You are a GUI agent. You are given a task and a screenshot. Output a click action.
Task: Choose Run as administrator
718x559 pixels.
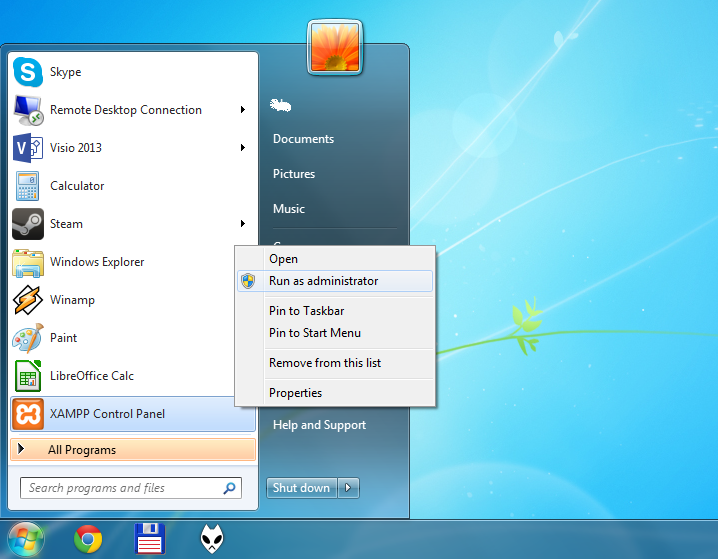(x=335, y=281)
